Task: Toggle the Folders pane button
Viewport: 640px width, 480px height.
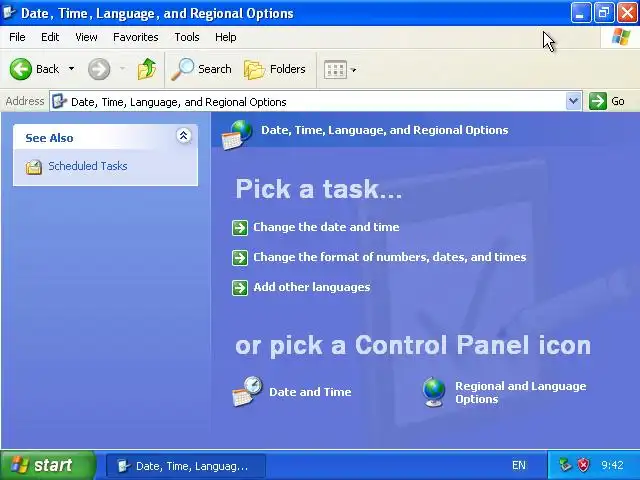Action: pyautogui.click(x=274, y=69)
